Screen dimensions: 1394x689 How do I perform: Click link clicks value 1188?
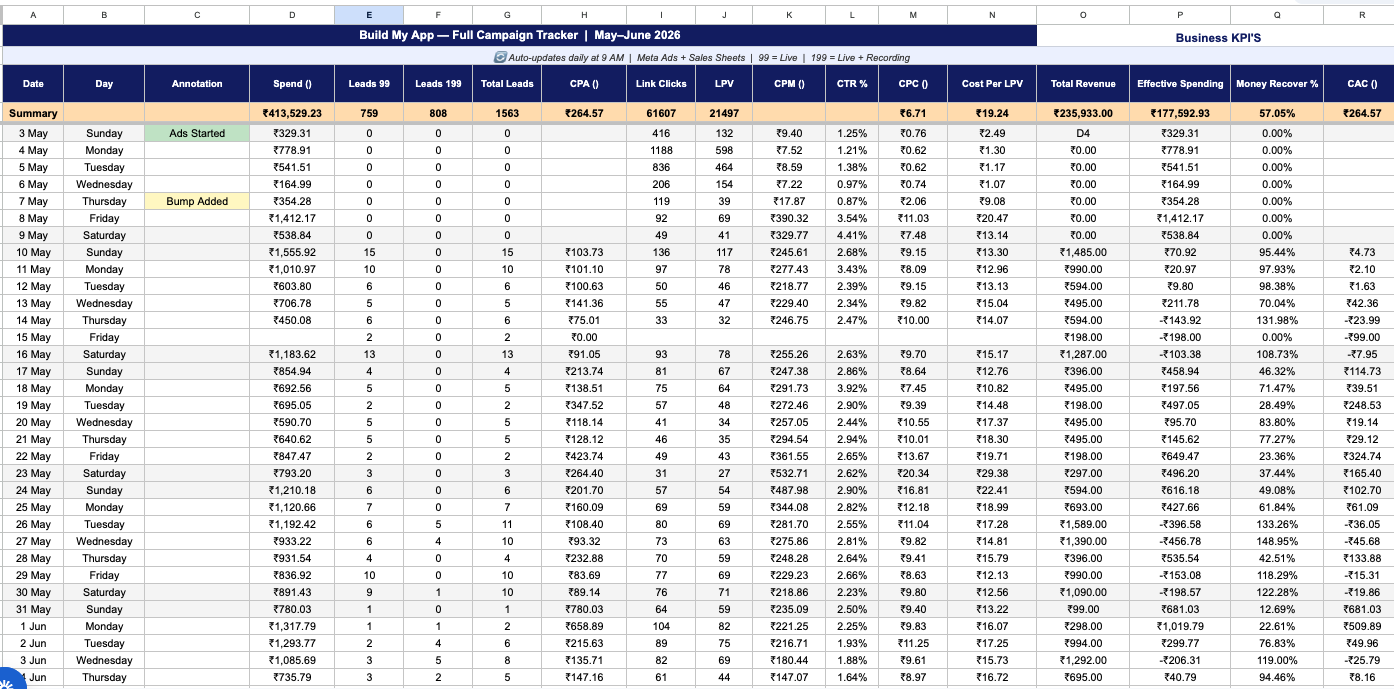tap(661, 150)
